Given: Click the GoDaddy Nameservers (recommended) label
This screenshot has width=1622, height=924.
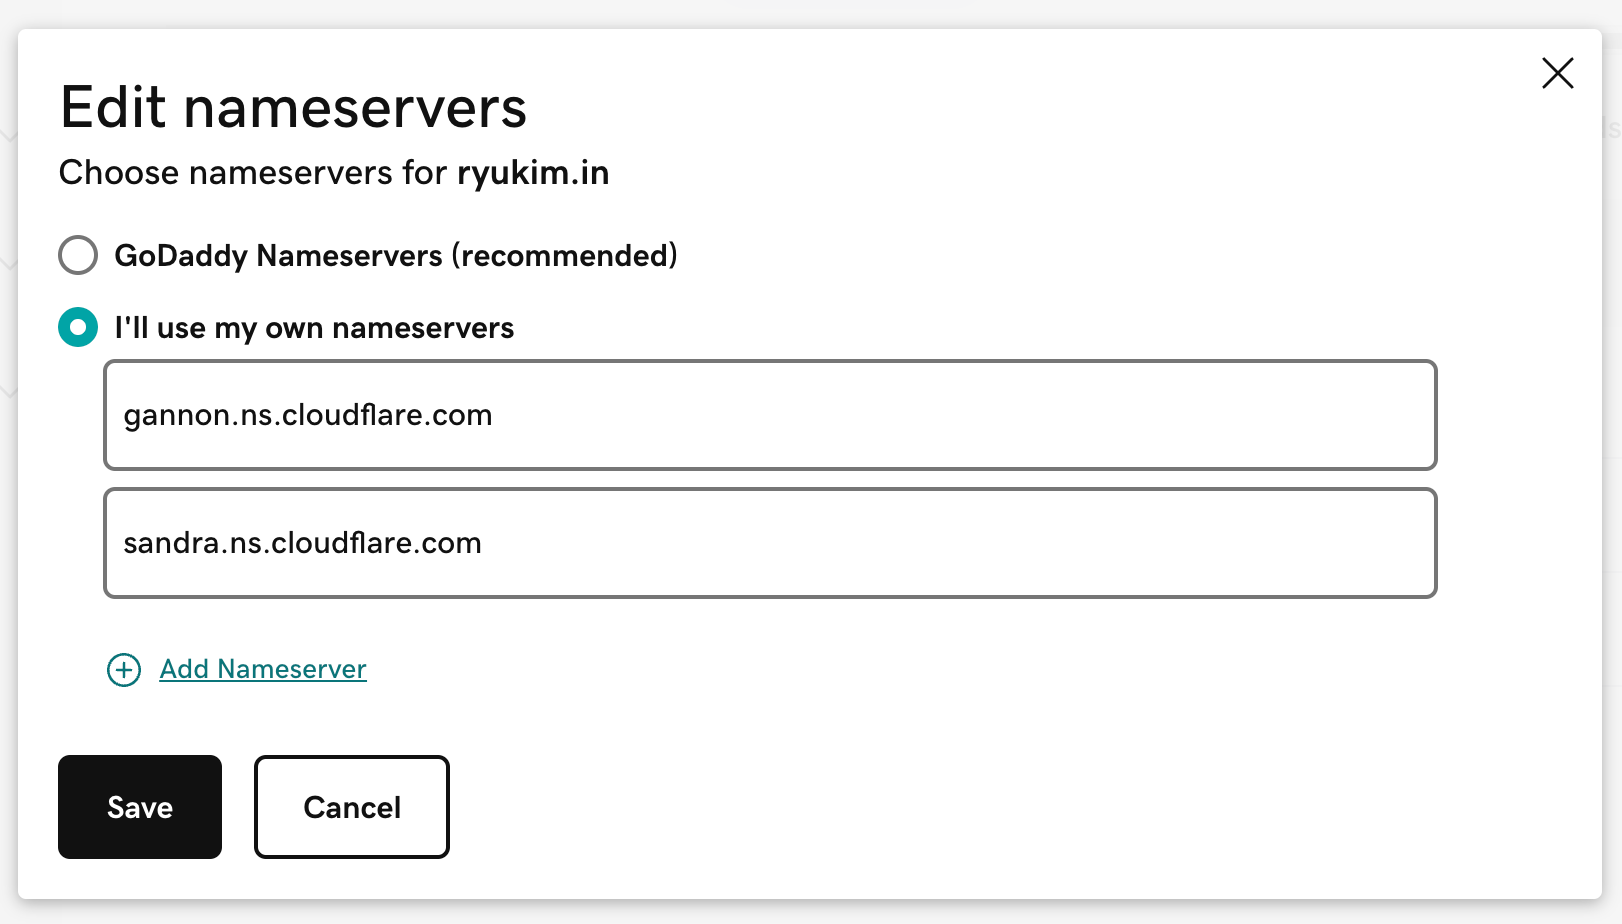Looking at the screenshot, I should coord(396,256).
